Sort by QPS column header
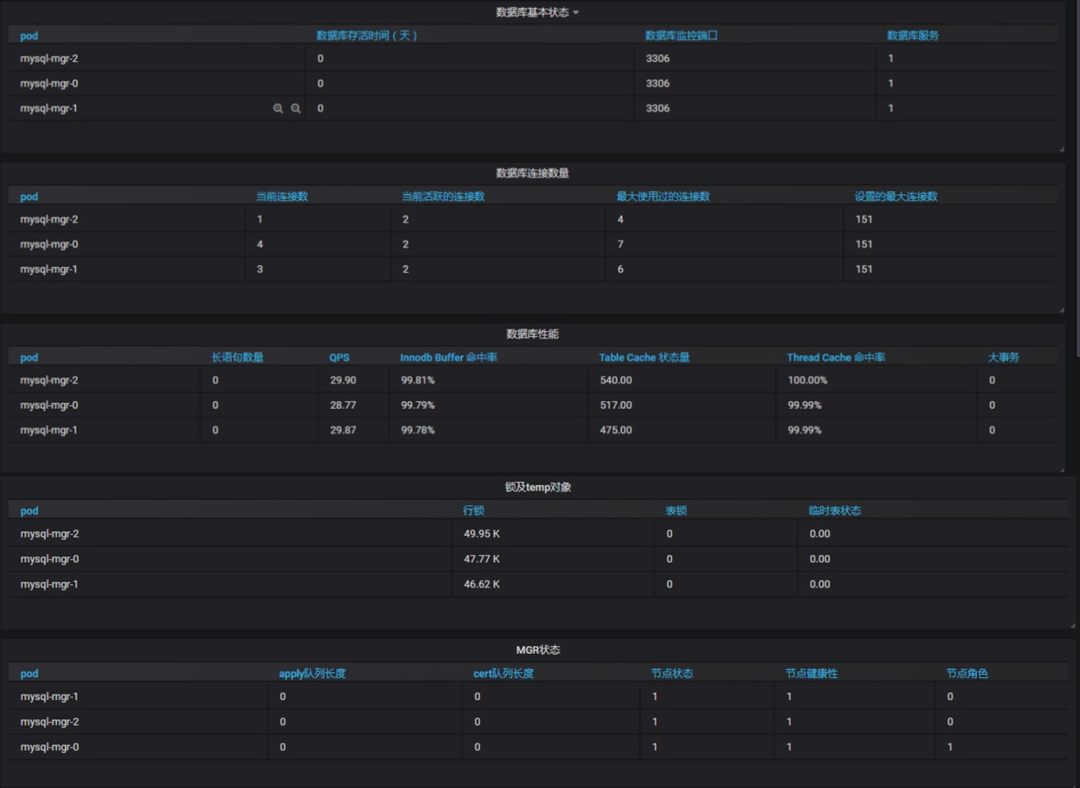The width and height of the screenshot is (1080, 788). [x=339, y=357]
